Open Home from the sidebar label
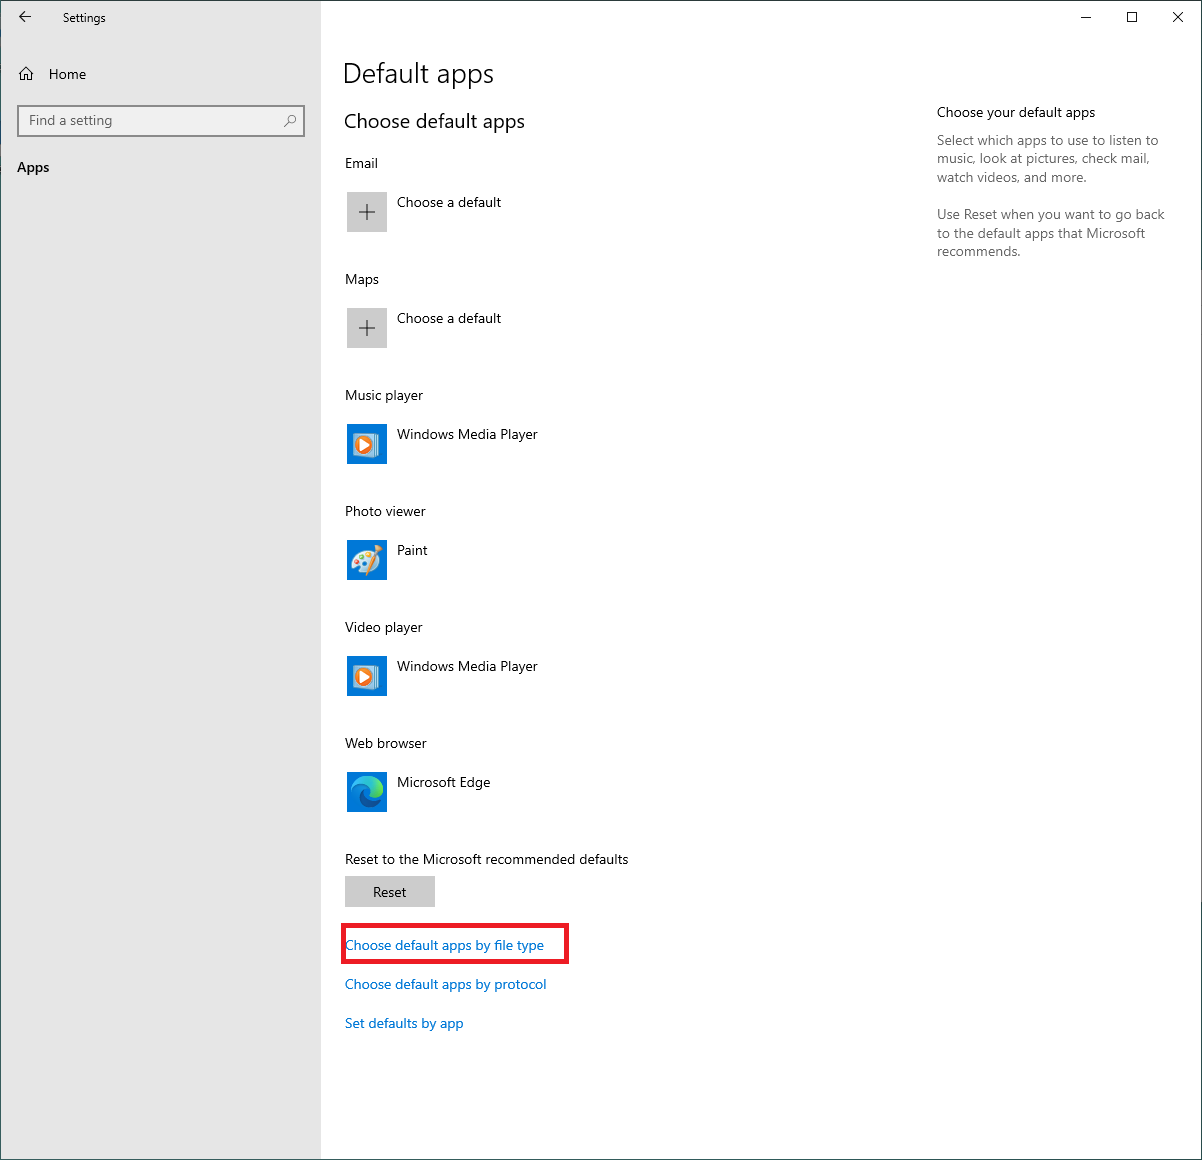This screenshot has height=1160, width=1202. click(67, 74)
